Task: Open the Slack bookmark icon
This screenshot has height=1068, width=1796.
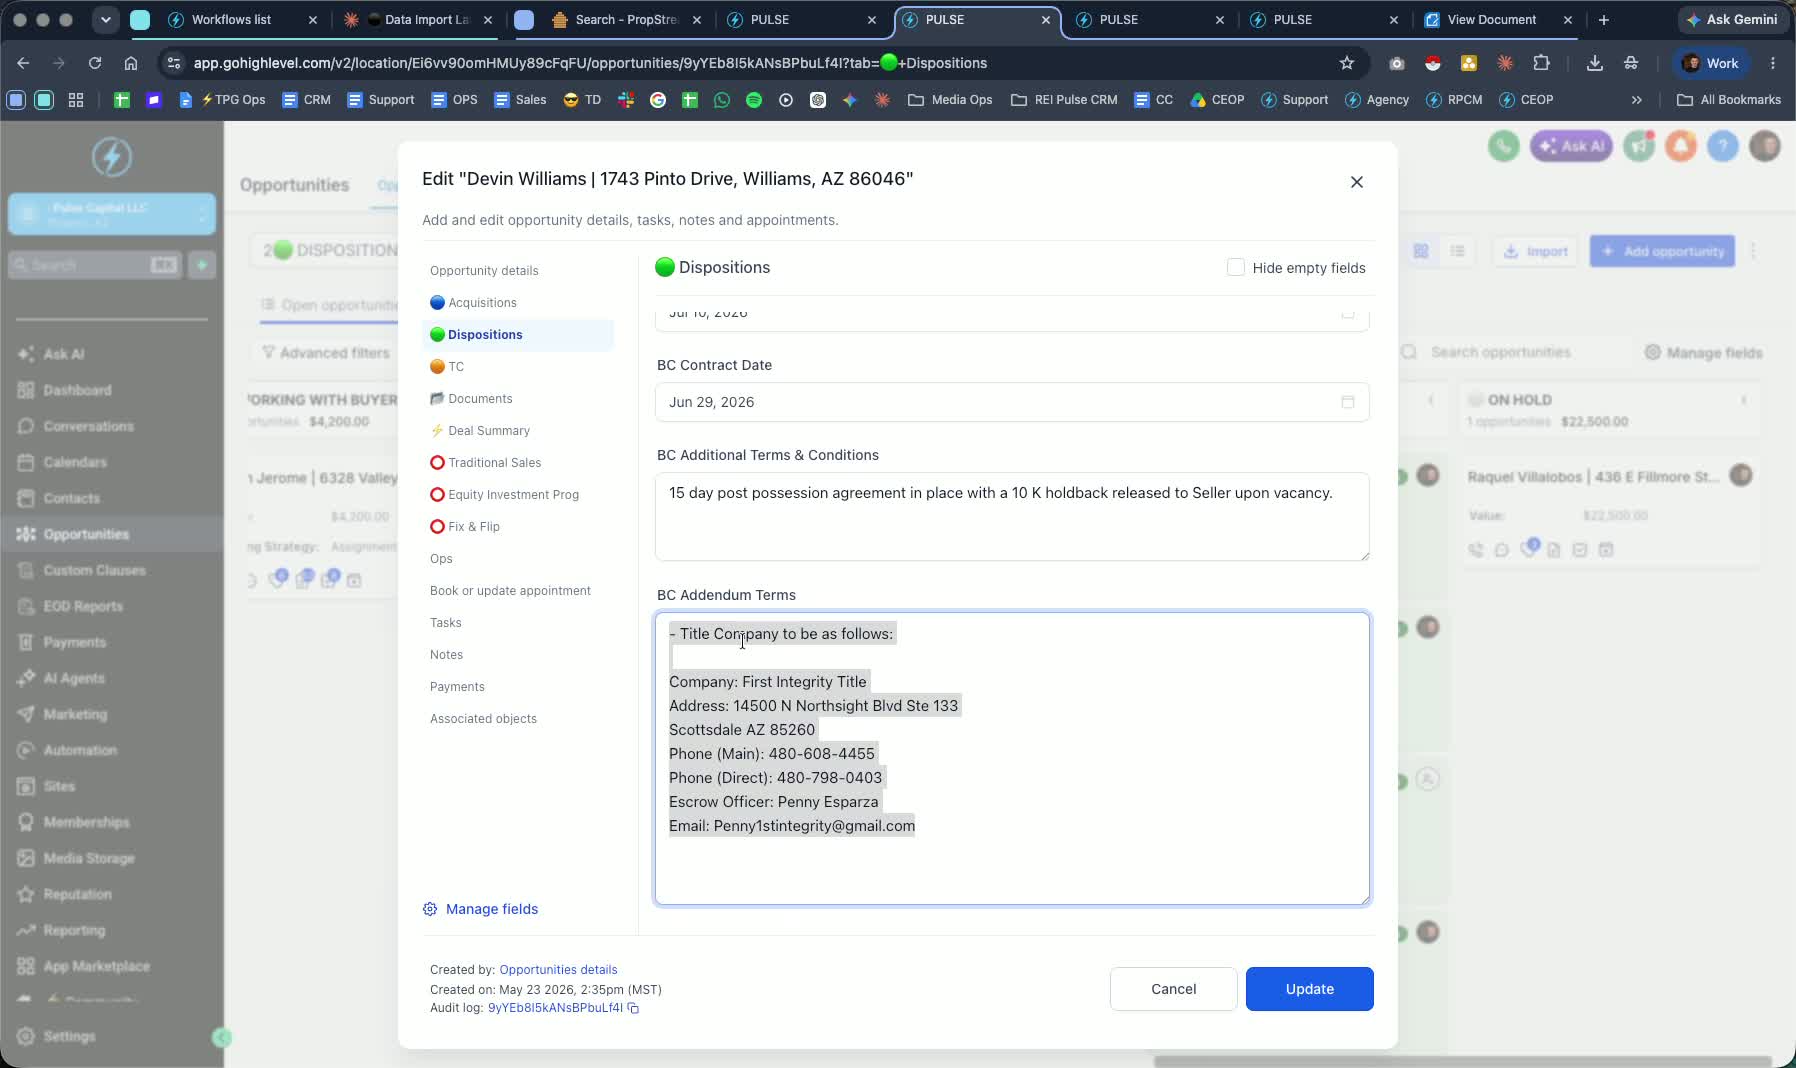Action: (626, 100)
